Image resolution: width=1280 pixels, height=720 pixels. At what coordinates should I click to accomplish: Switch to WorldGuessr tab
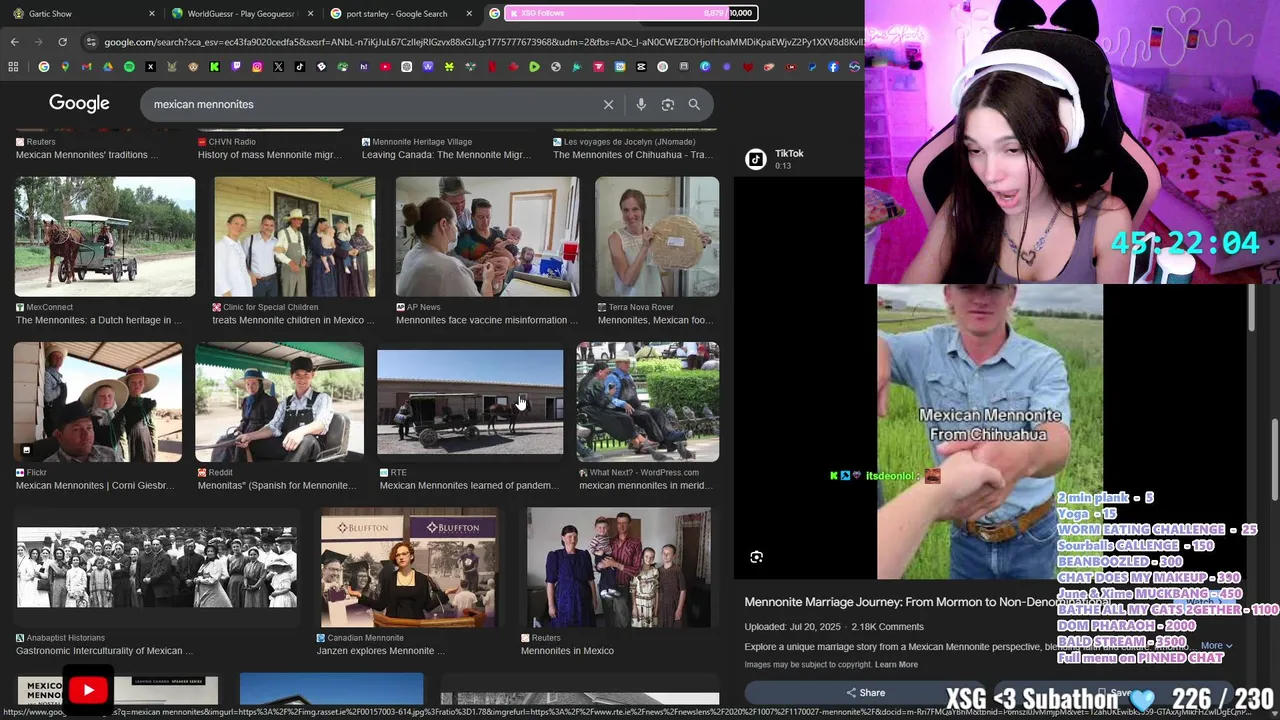(242, 14)
